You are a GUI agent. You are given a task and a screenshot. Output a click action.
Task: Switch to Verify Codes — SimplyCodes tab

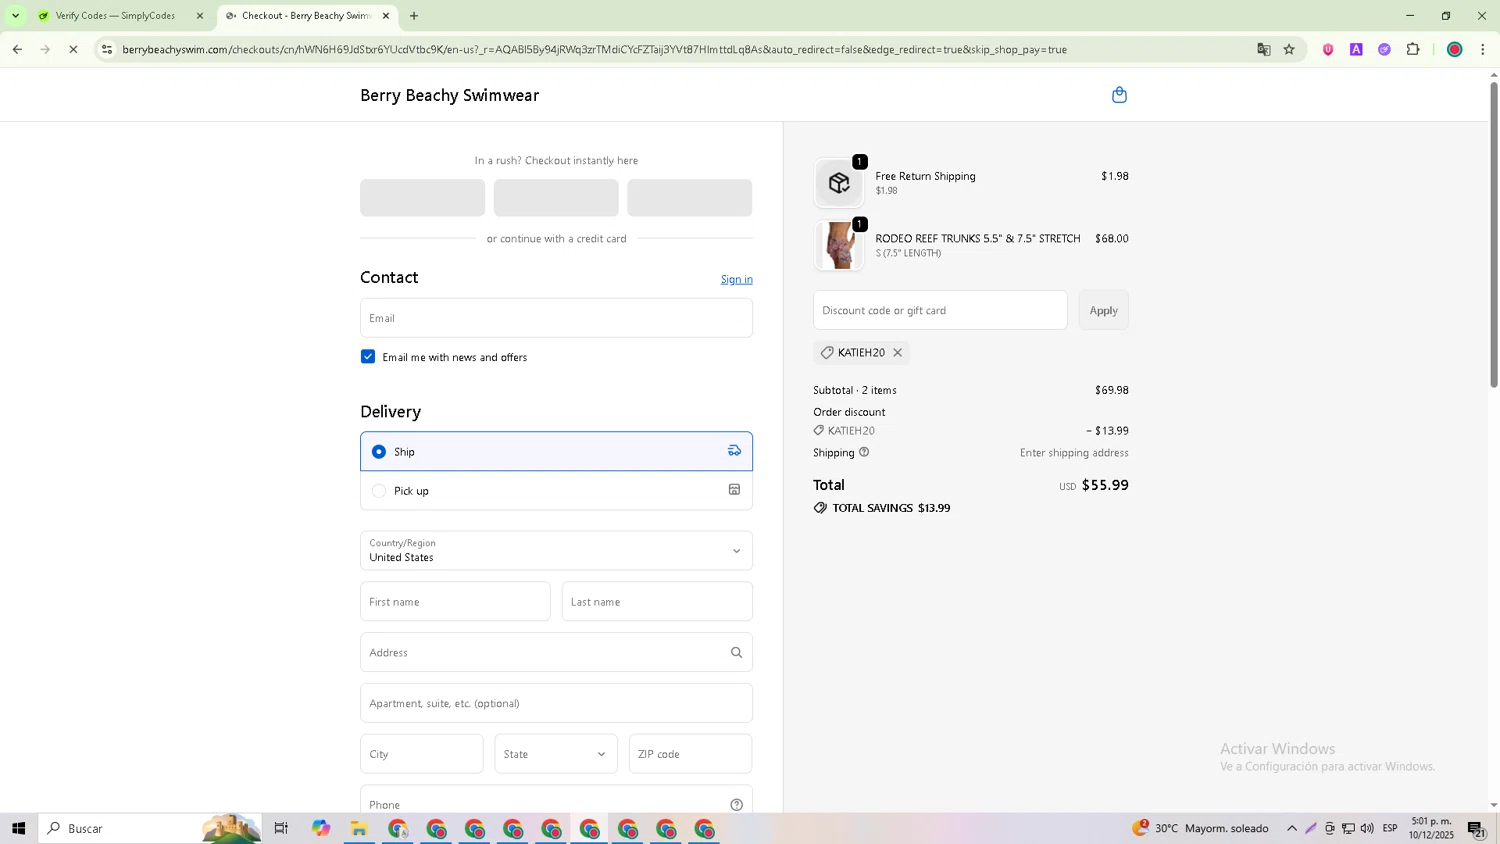116,15
